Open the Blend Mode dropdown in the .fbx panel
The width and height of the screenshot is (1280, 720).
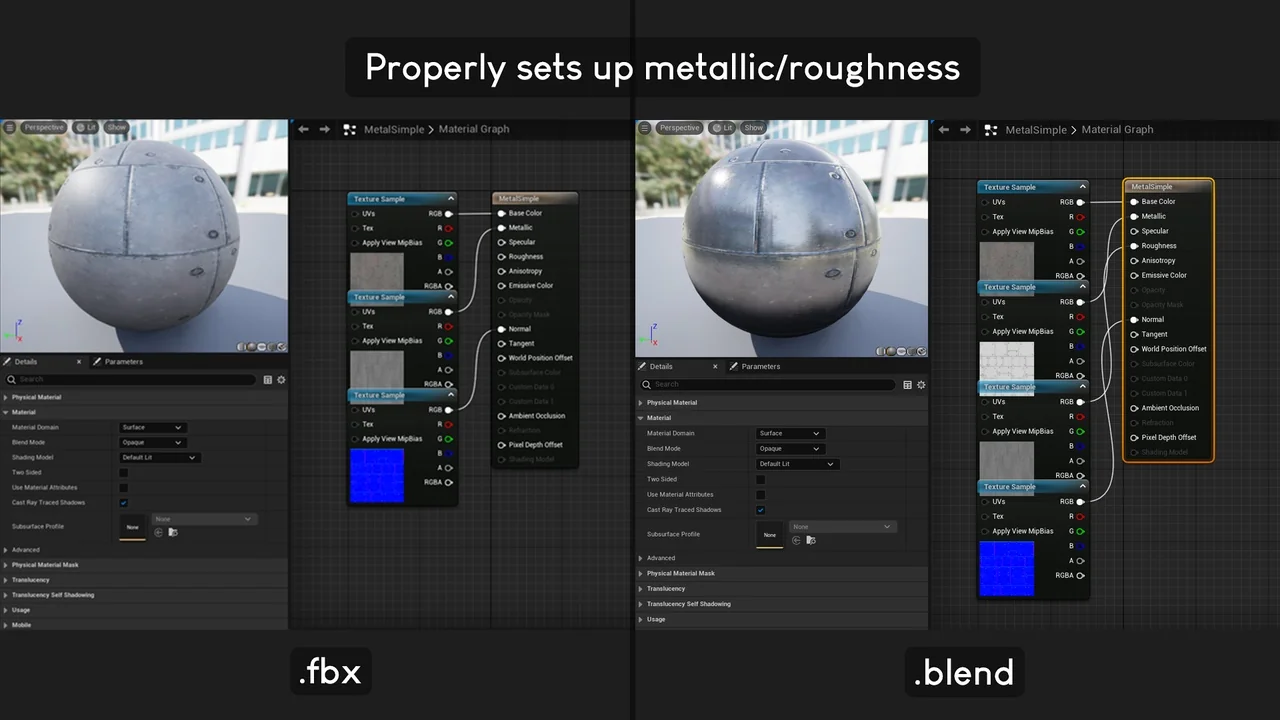pos(152,442)
